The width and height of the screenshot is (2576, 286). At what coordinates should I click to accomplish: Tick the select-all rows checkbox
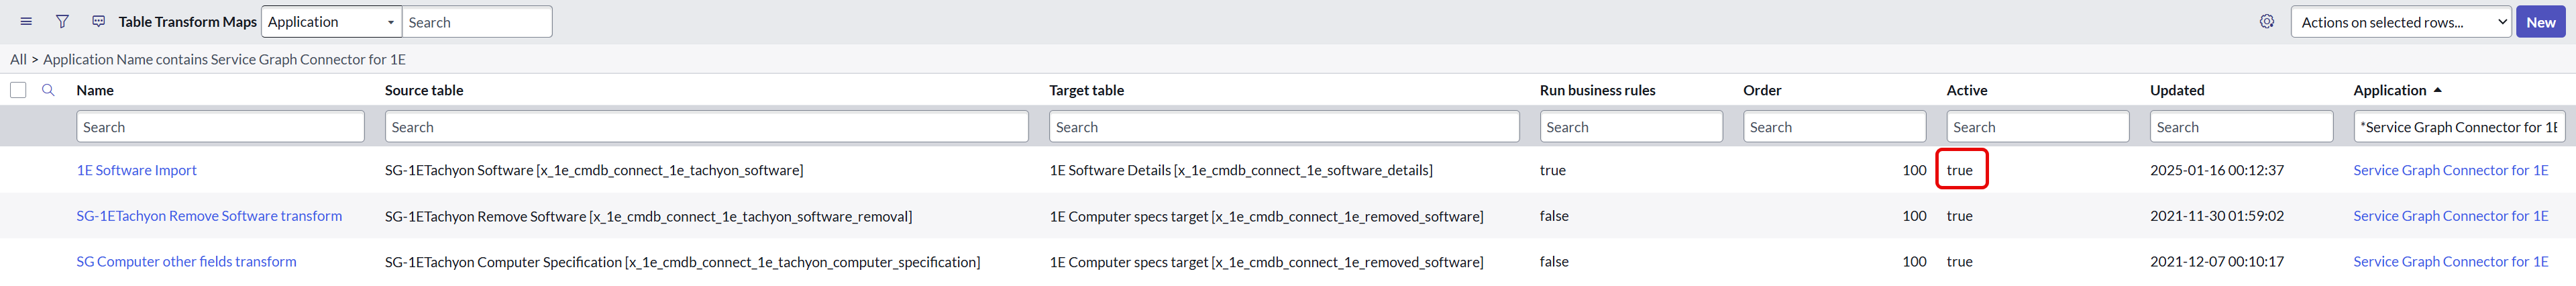[18, 90]
